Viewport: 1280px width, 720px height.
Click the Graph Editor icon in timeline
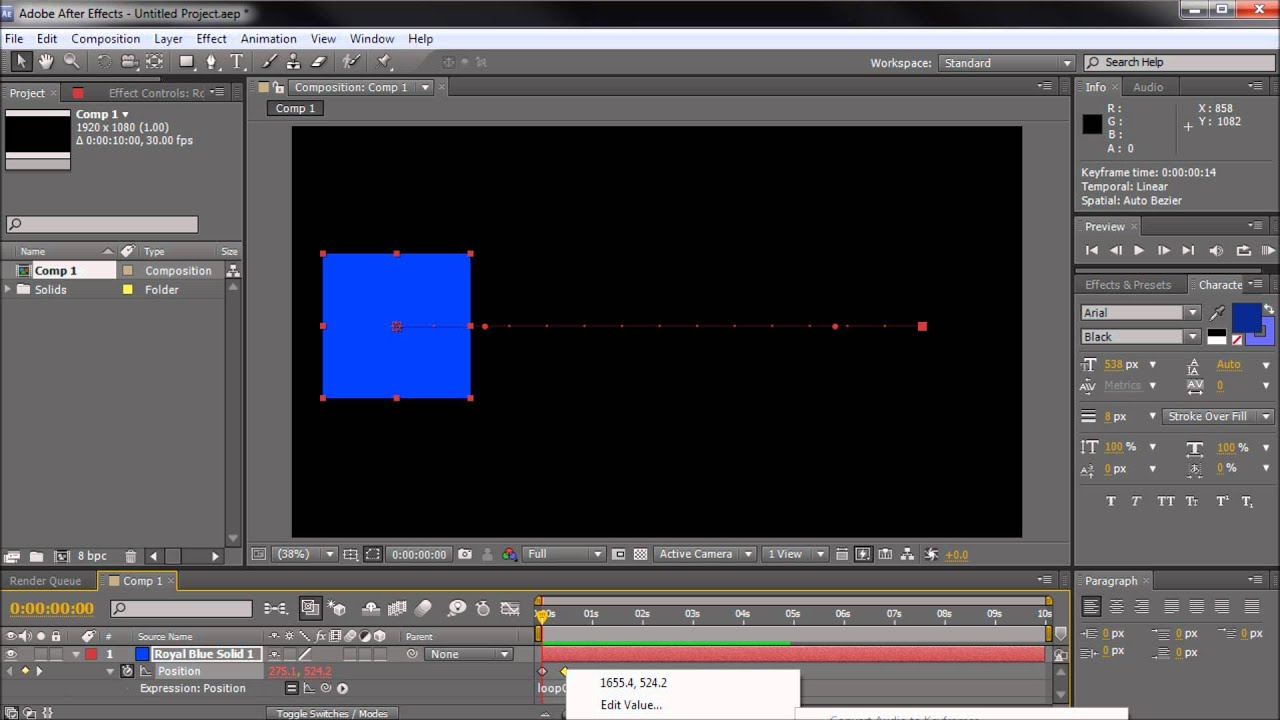point(510,608)
